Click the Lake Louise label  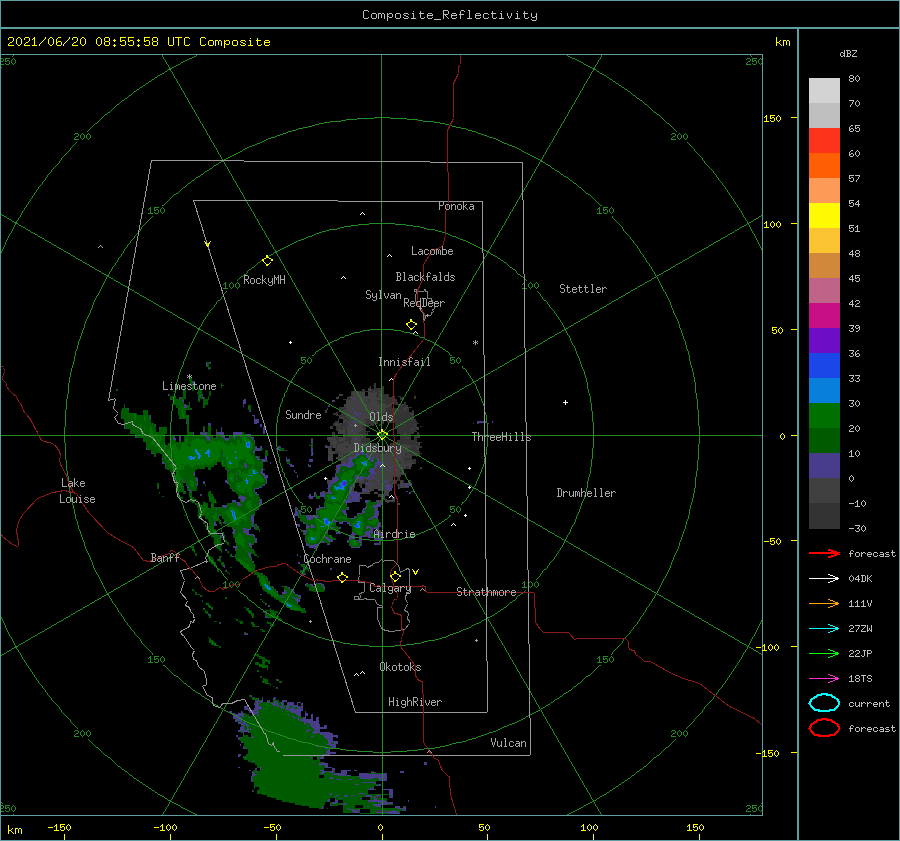[77, 491]
